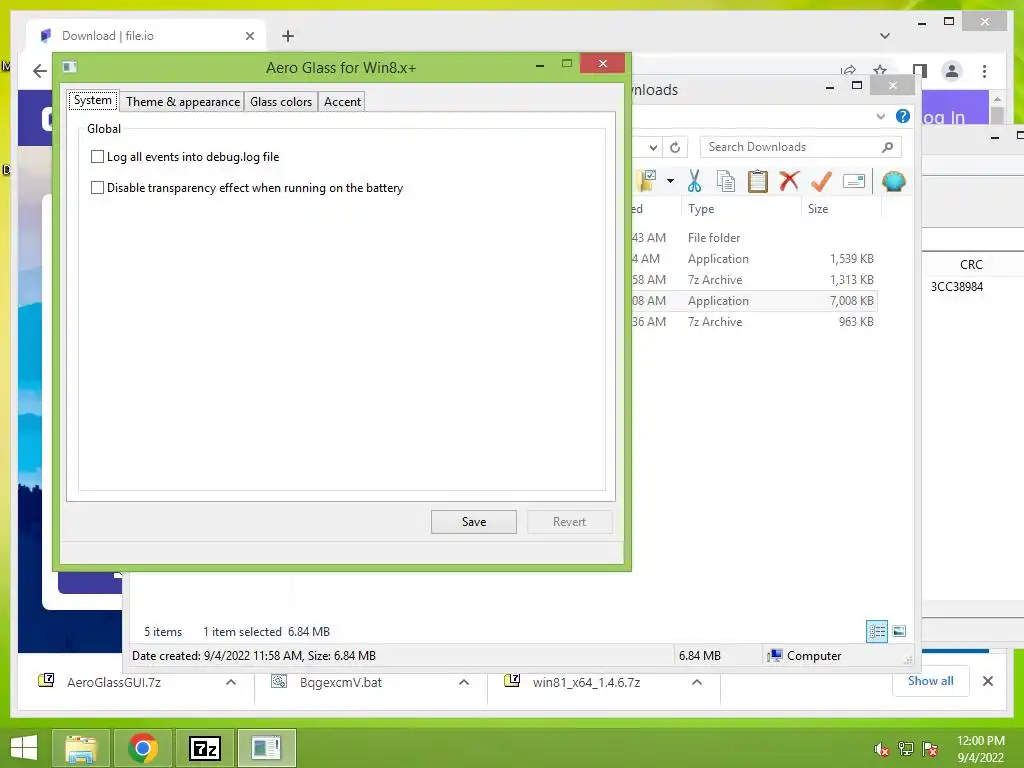1024x768 pixels.
Task: Close the Chrome downloads bar
Action: (x=987, y=681)
